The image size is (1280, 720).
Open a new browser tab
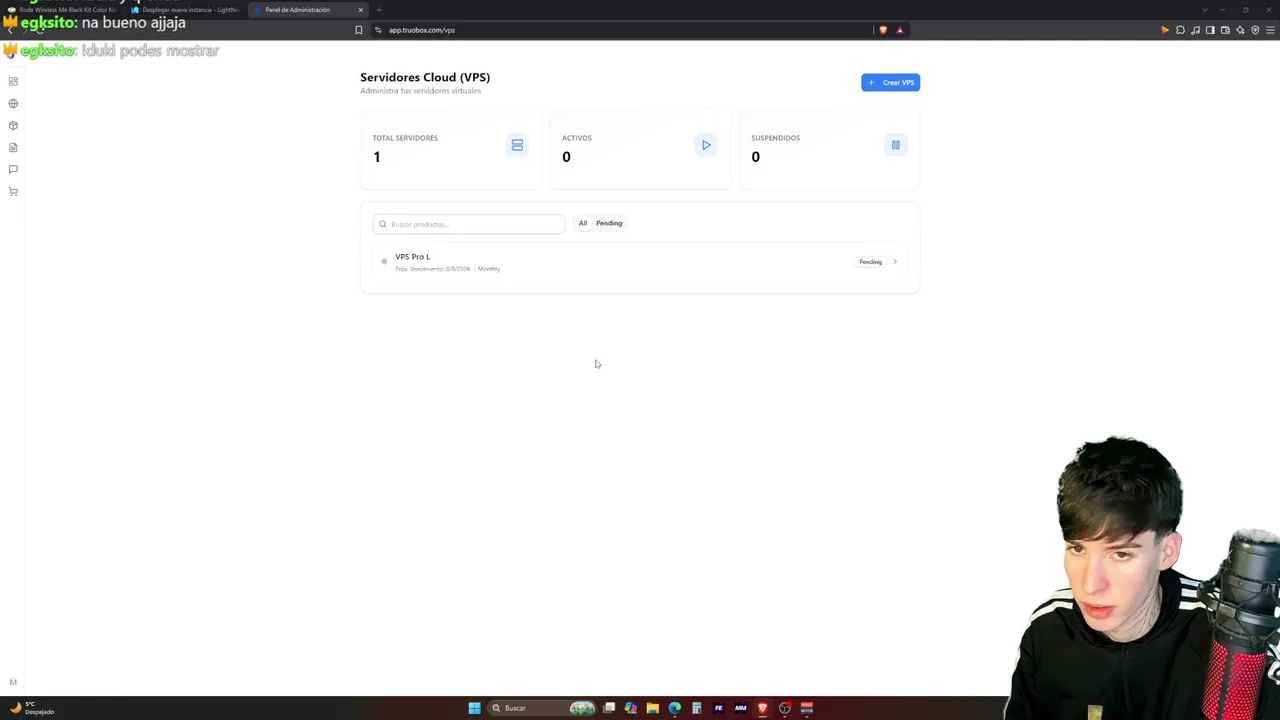click(x=379, y=10)
